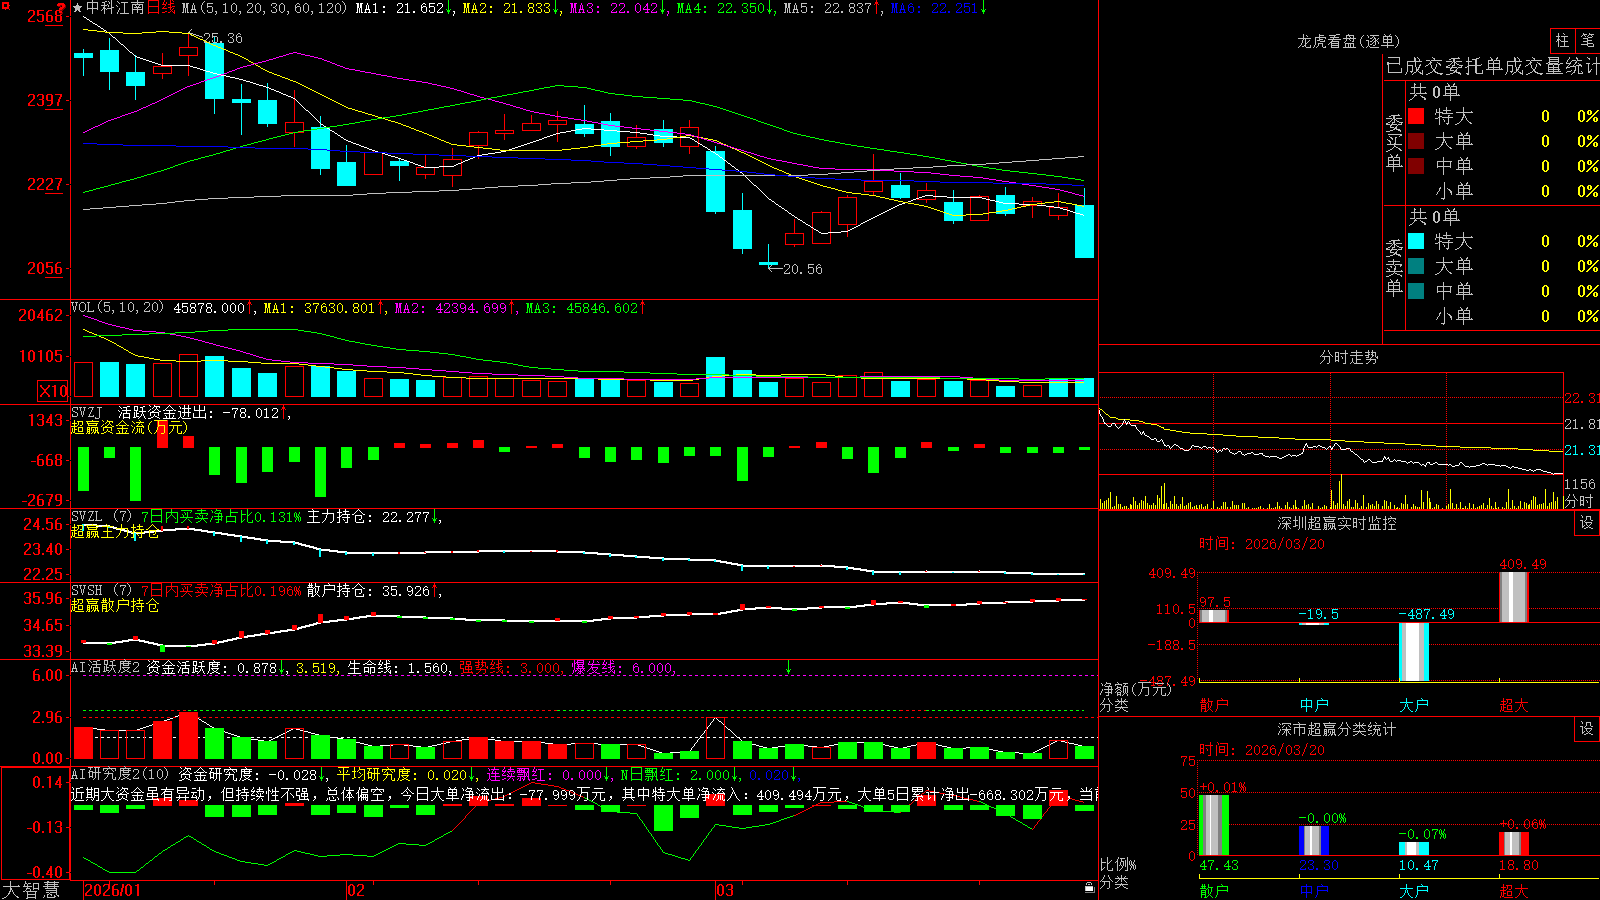Image resolution: width=1600 pixels, height=900 pixels.
Task: Select the 2026/01 date marker
Action: pos(113,890)
